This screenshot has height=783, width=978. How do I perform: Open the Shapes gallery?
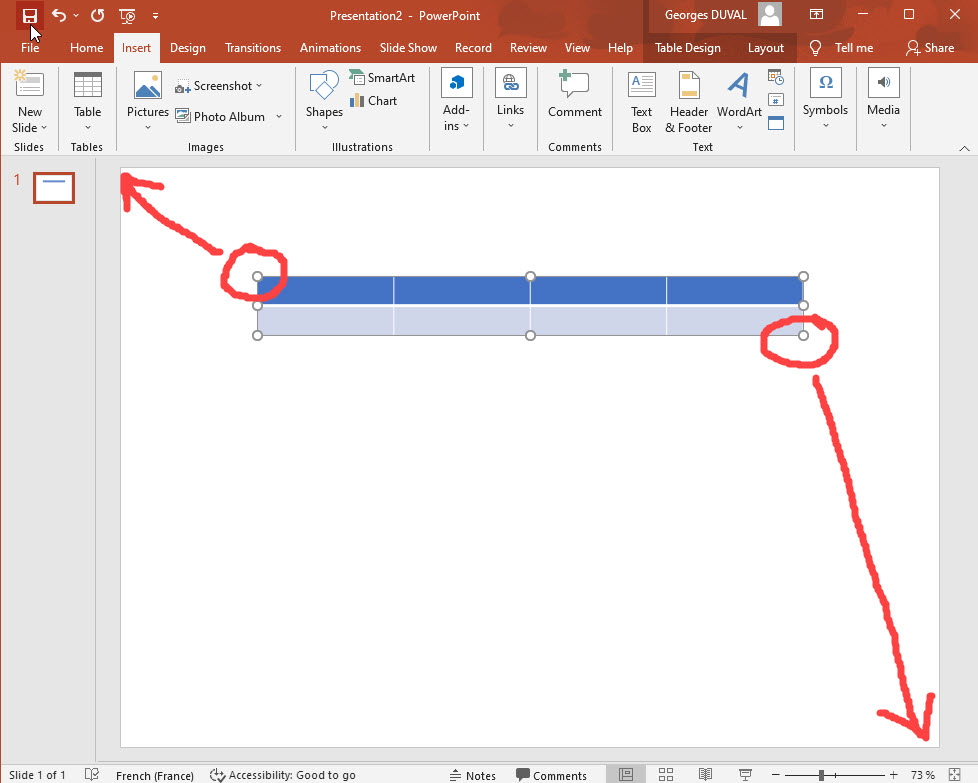324,102
